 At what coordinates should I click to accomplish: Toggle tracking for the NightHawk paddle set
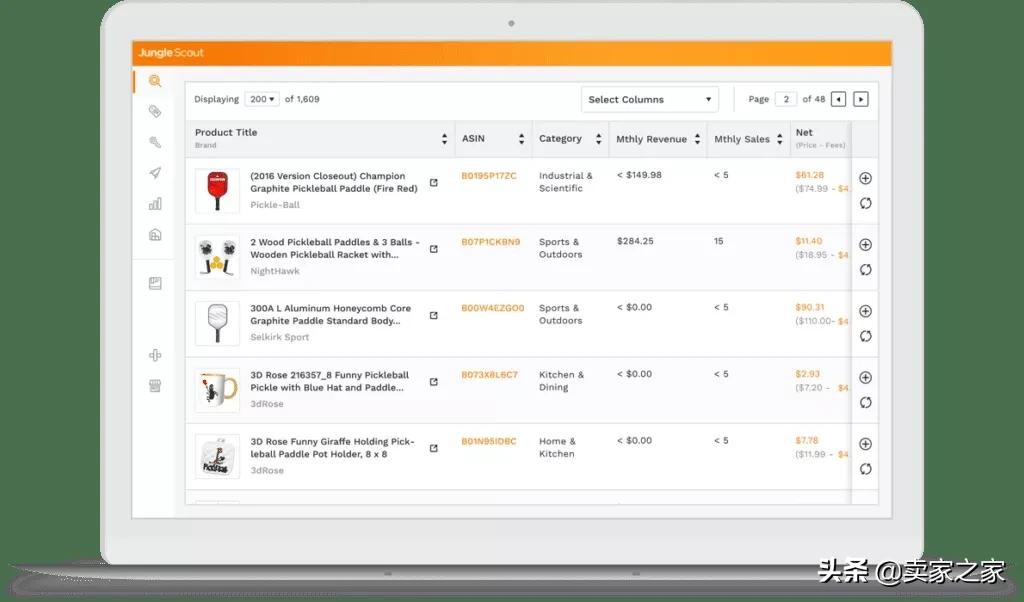point(866,243)
